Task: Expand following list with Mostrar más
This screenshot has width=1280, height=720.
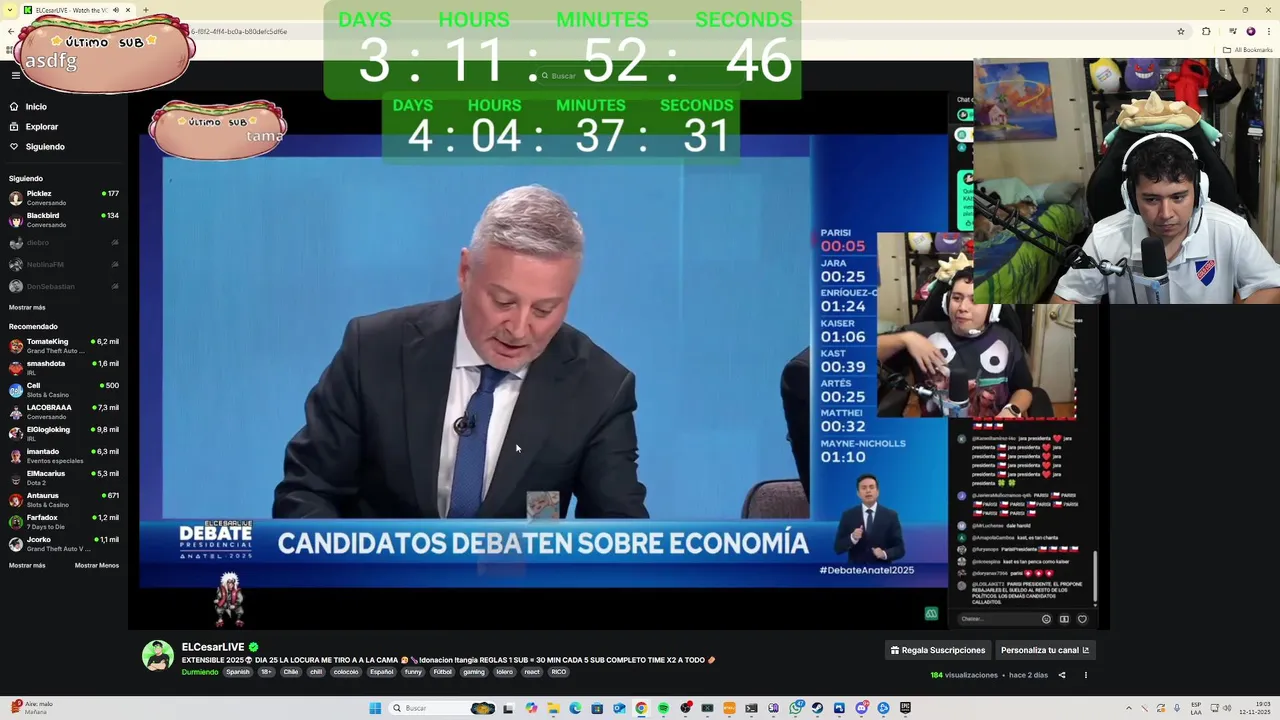Action: click(x=27, y=307)
